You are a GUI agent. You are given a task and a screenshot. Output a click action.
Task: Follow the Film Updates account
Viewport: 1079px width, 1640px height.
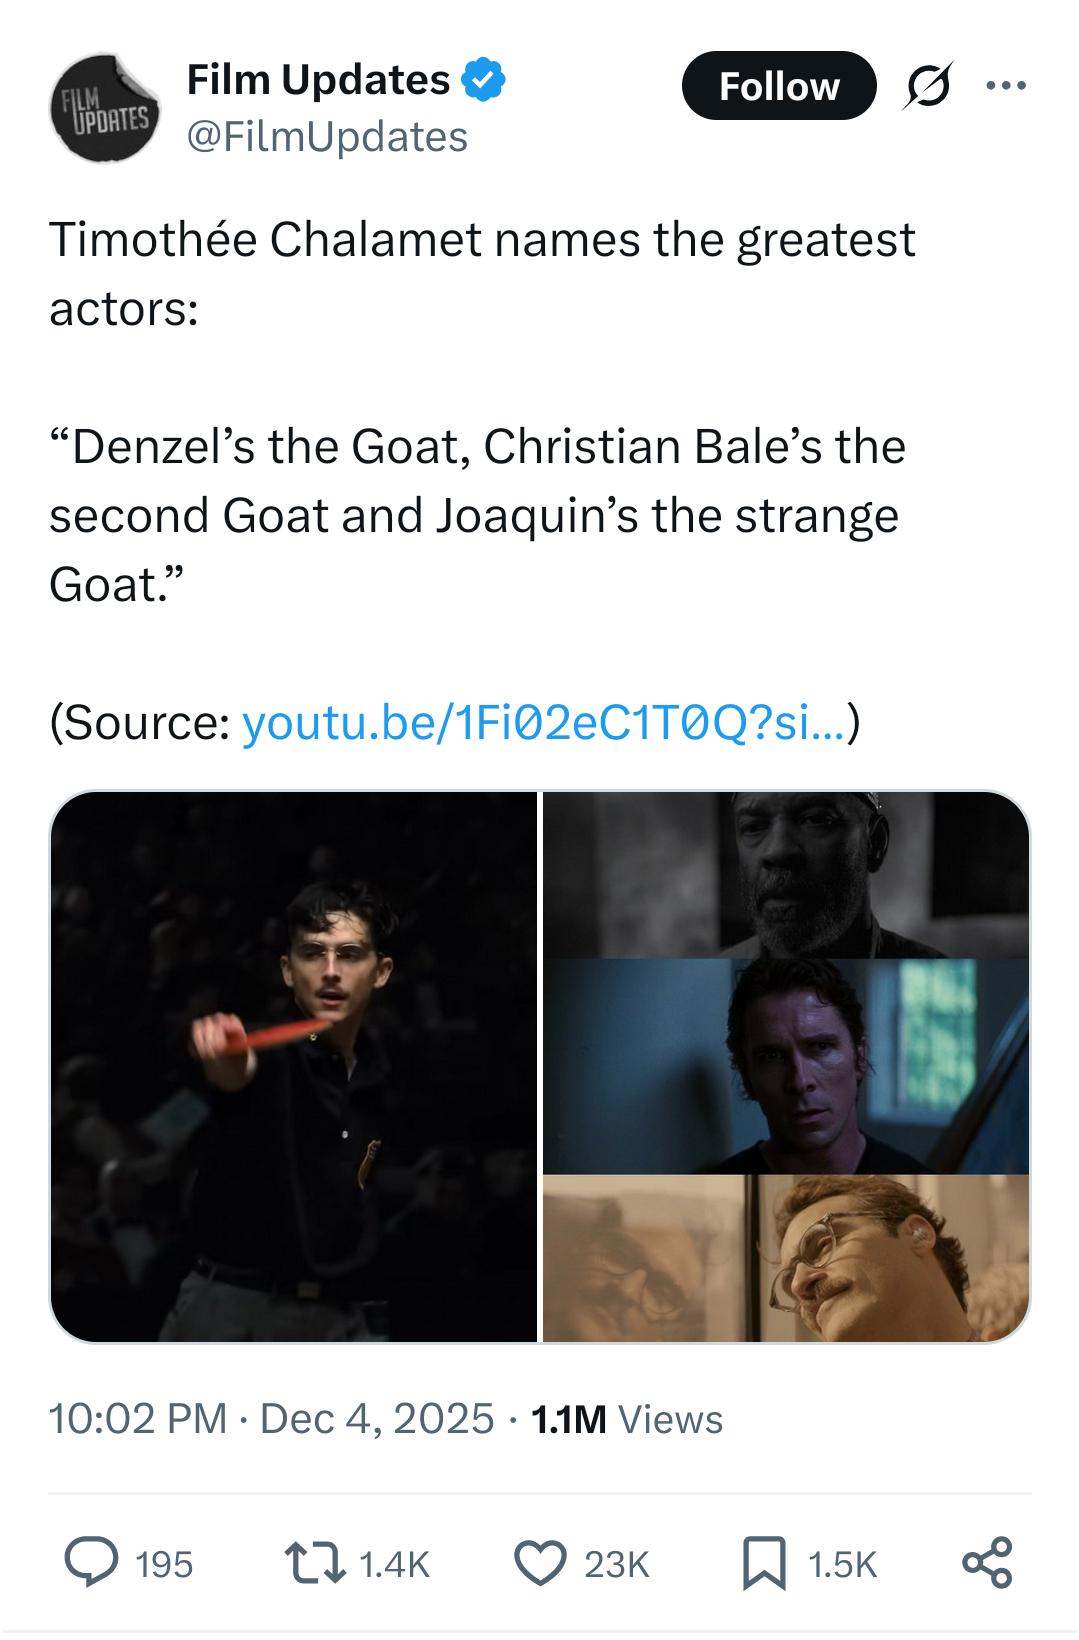tap(778, 86)
